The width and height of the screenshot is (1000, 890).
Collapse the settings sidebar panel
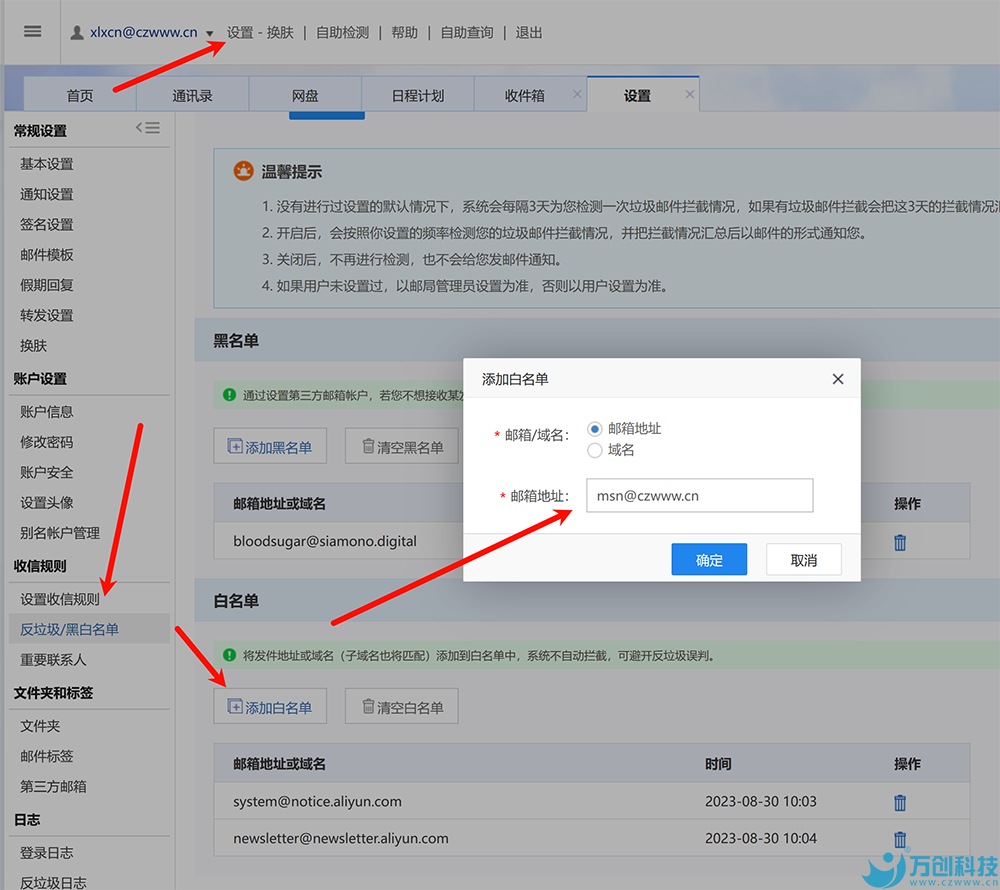148,128
